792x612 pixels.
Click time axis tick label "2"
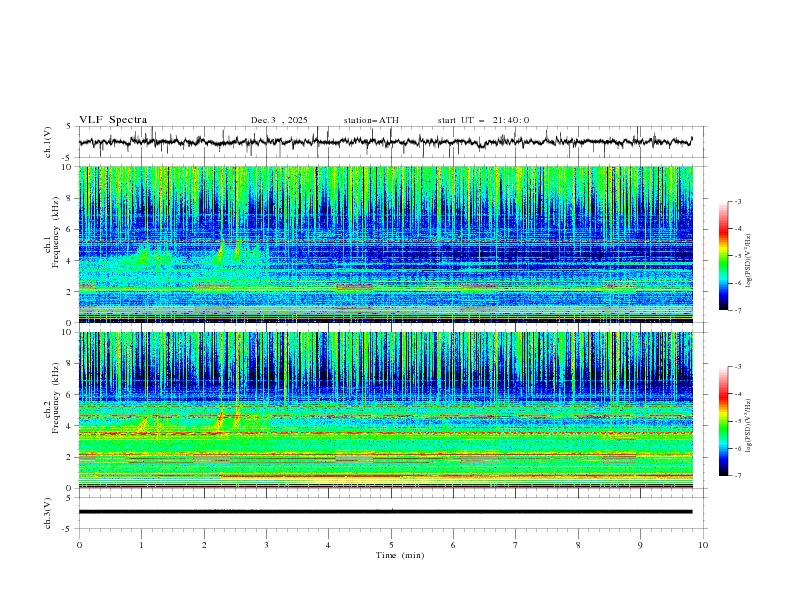point(204,545)
